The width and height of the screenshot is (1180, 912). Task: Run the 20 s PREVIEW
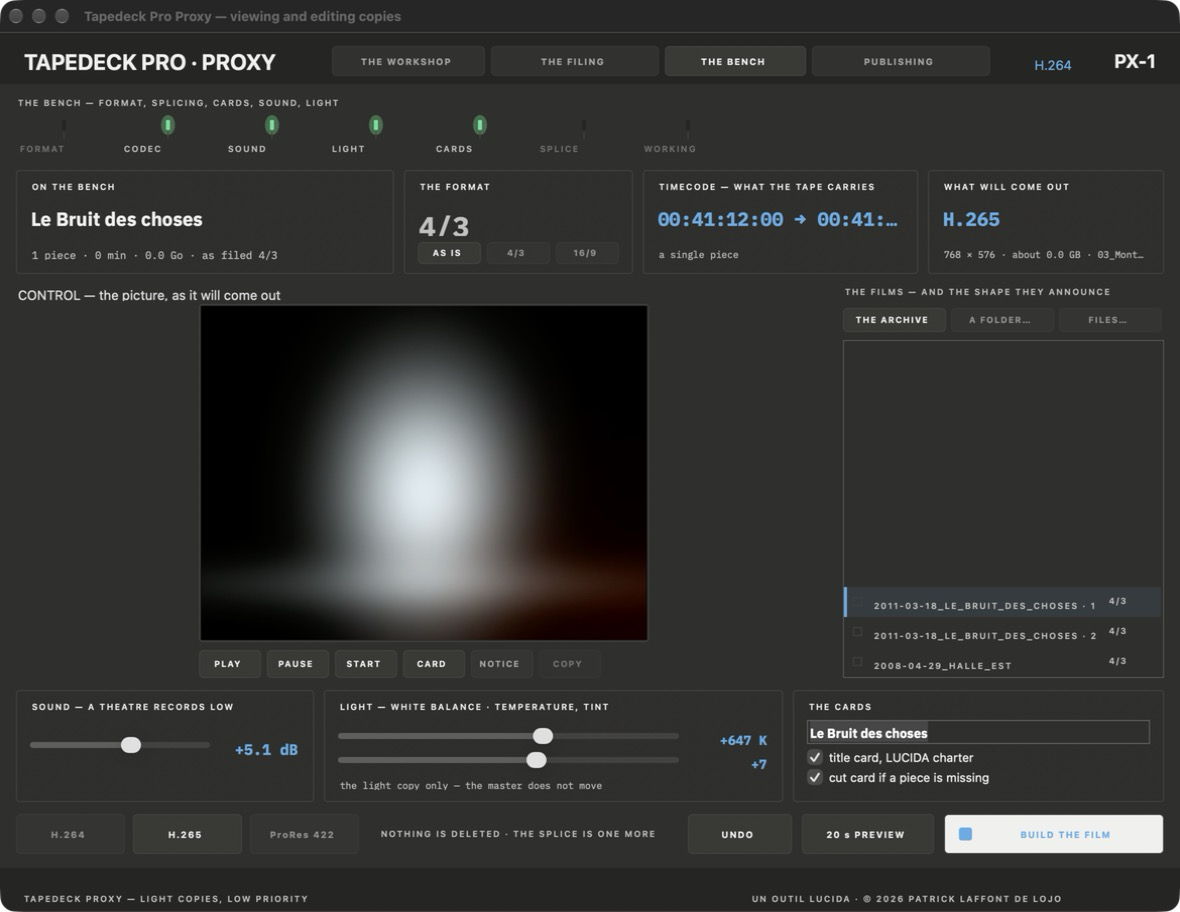coord(867,834)
